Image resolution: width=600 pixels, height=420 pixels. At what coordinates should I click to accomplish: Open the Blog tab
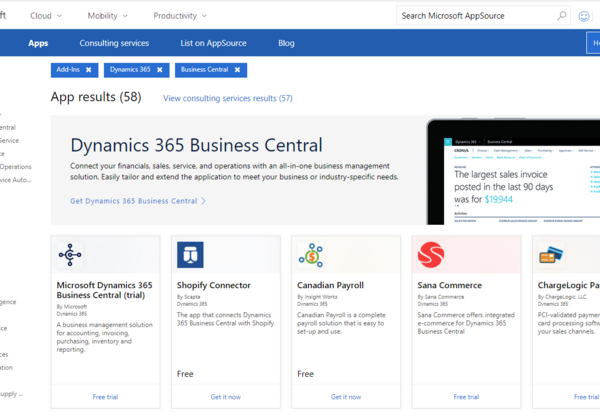pos(286,43)
